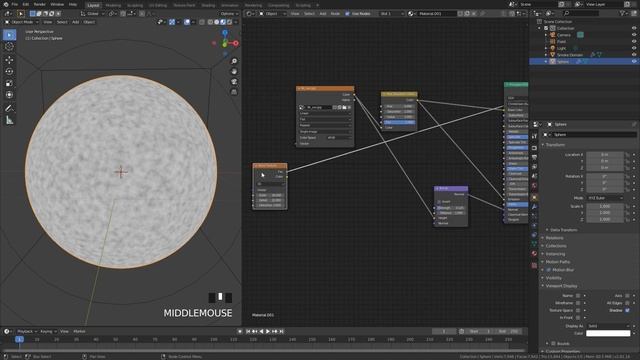Select the Scale tool
The image size is (640, 360).
[9, 83]
